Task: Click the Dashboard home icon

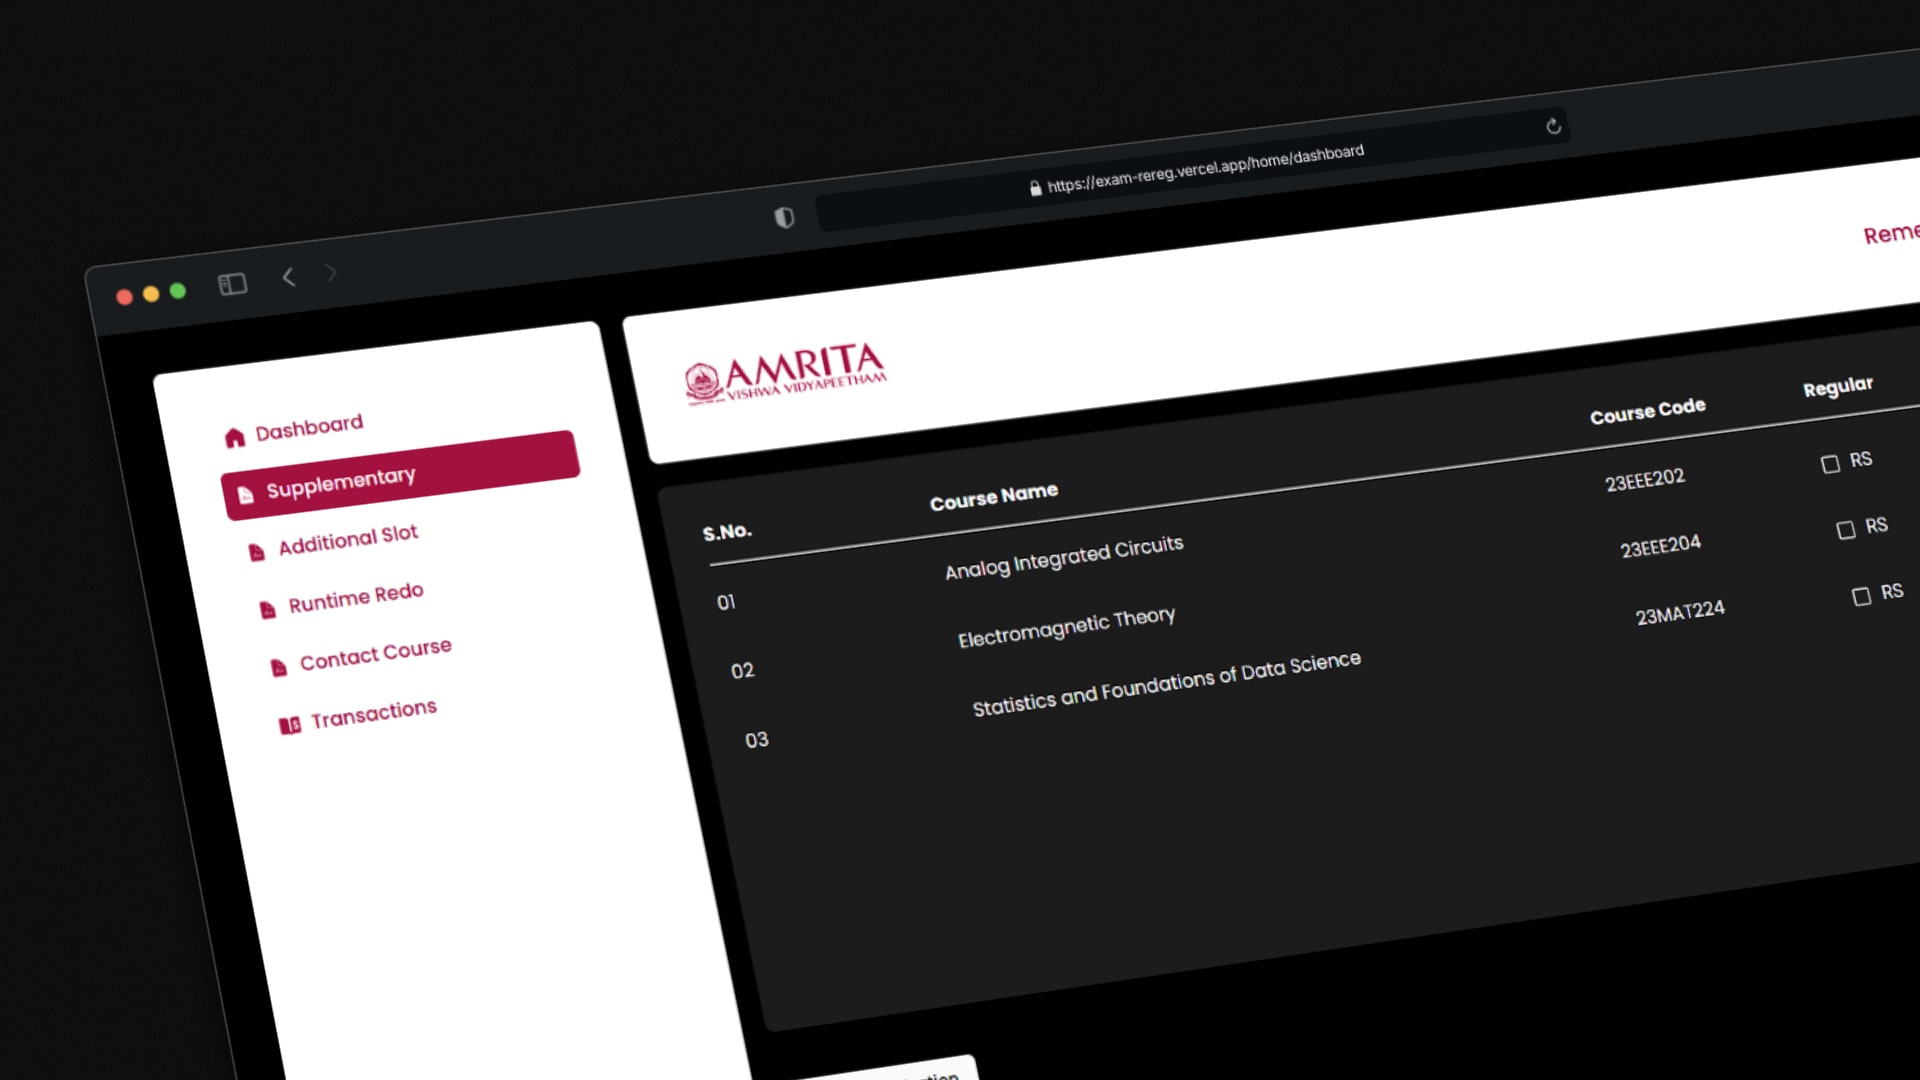Action: 235,438
